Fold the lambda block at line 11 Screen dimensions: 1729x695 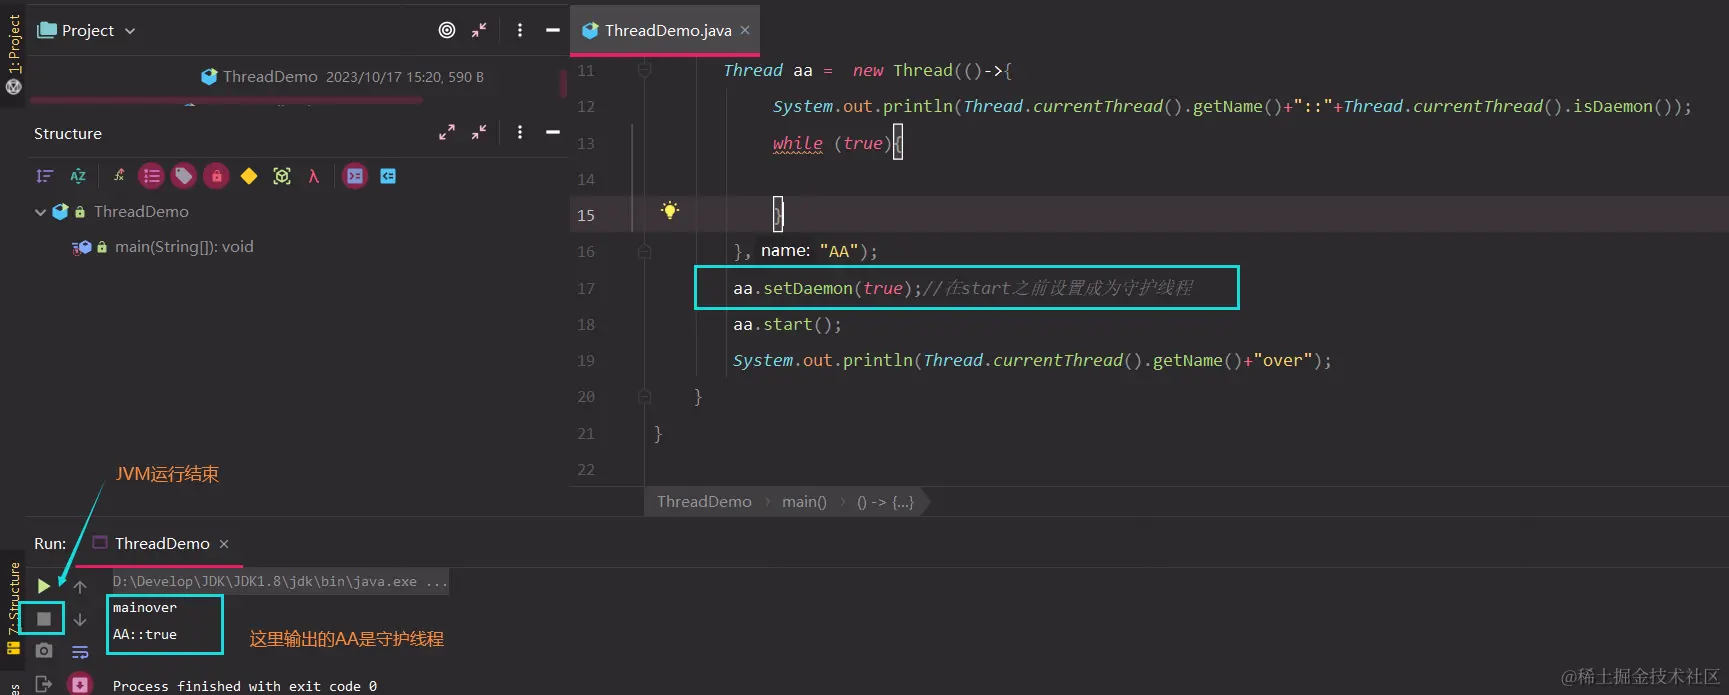pos(644,70)
